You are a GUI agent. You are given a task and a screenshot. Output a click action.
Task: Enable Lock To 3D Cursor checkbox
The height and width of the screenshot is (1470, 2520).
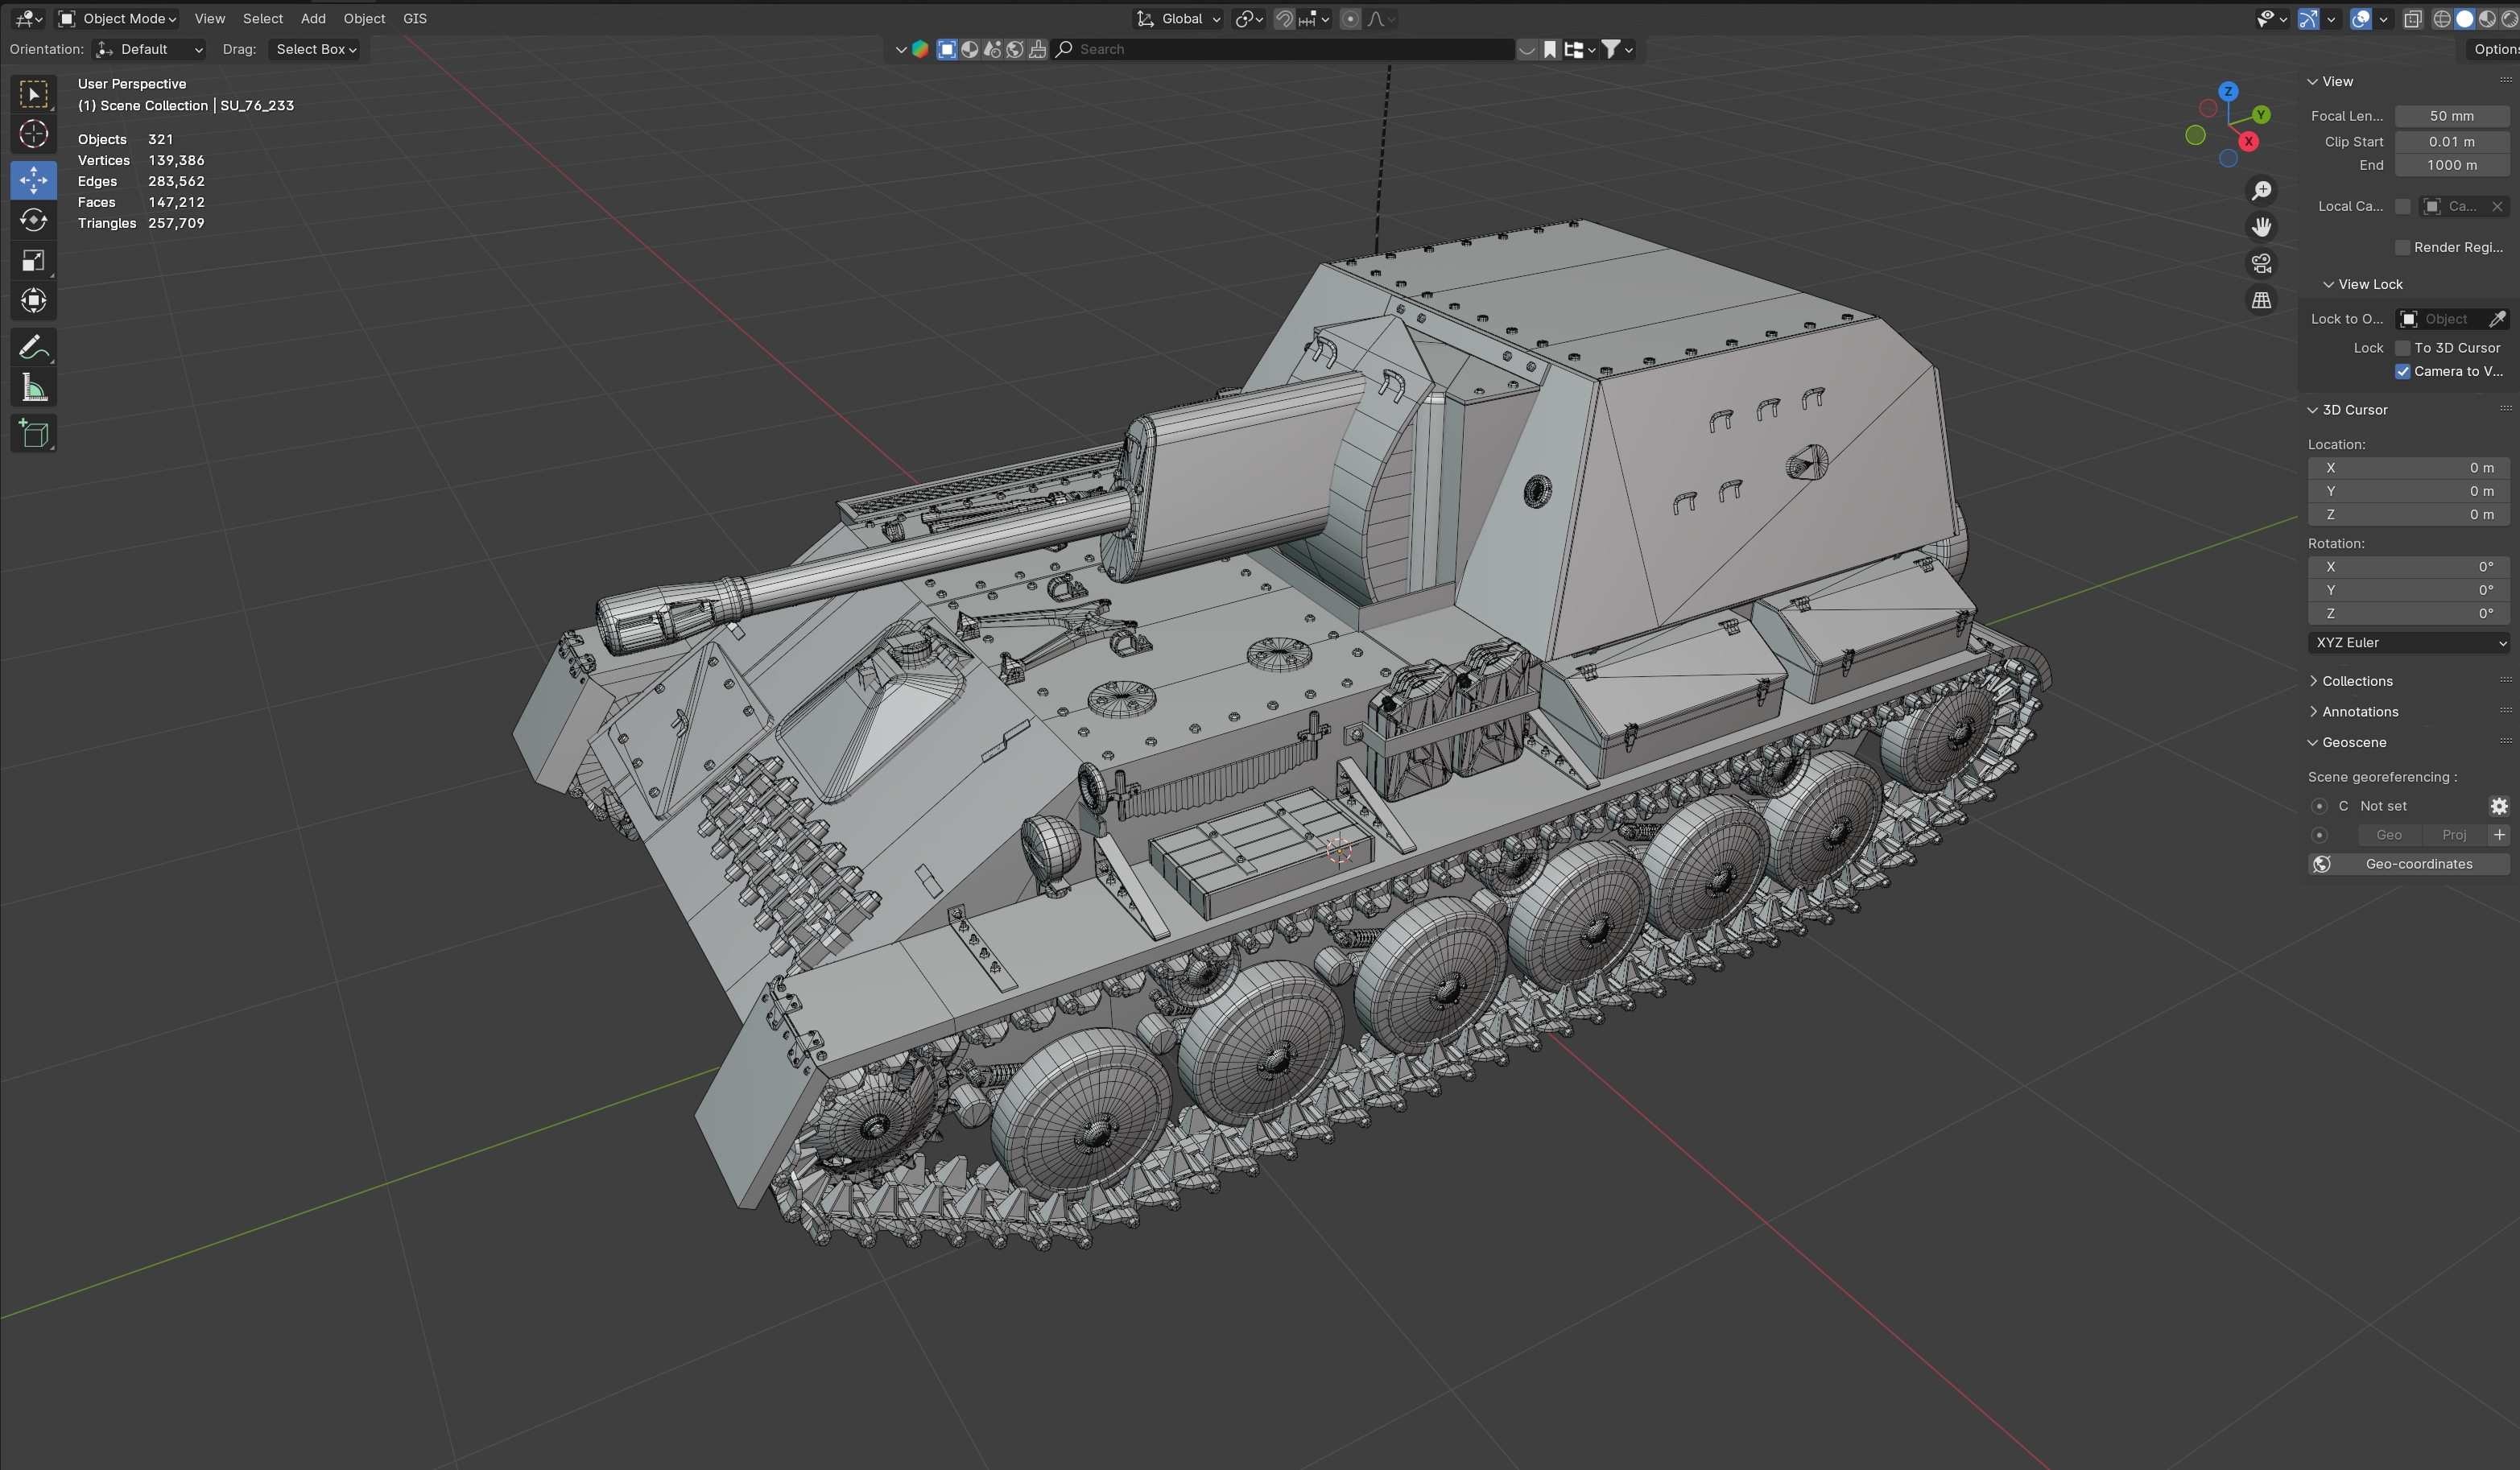point(2402,348)
